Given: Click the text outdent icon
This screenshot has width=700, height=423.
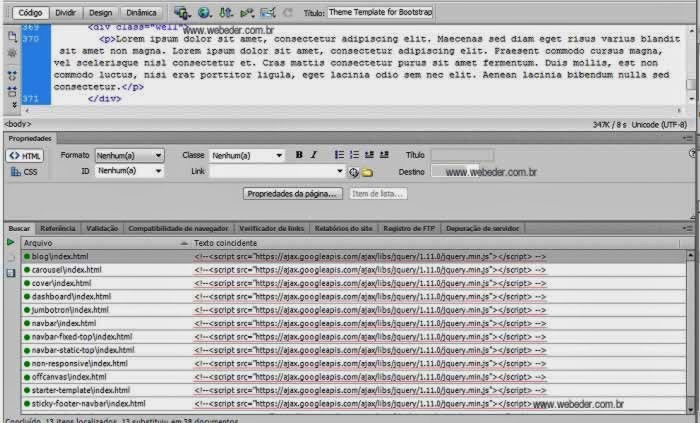Looking at the screenshot, I should [x=369, y=155].
